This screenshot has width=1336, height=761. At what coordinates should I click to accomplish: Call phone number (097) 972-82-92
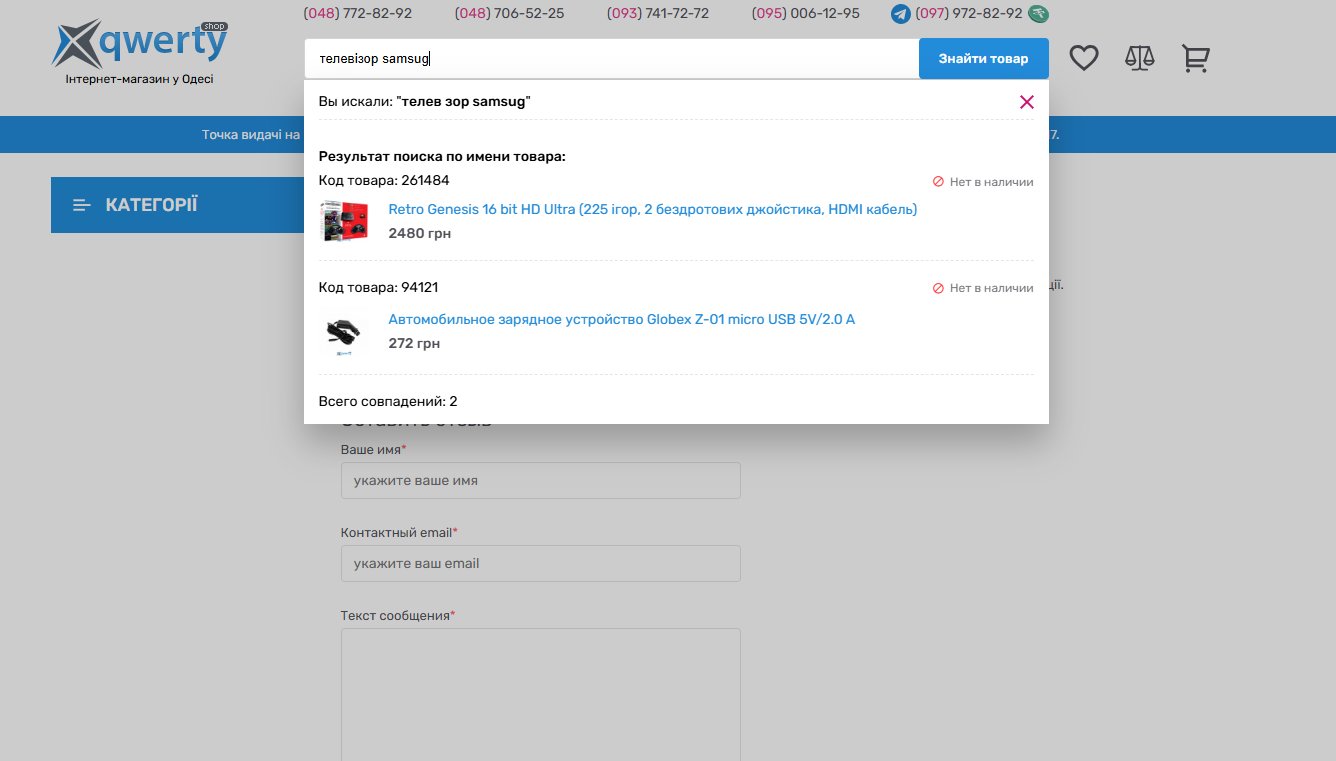point(969,14)
